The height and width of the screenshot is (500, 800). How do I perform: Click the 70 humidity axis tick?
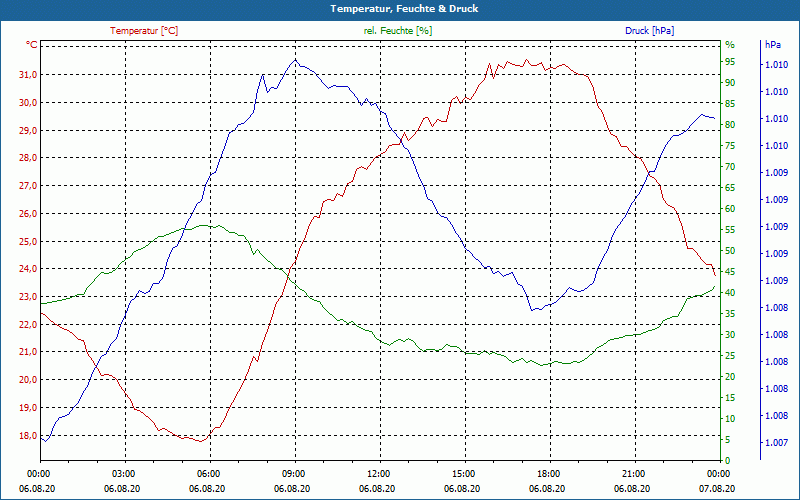730,167
